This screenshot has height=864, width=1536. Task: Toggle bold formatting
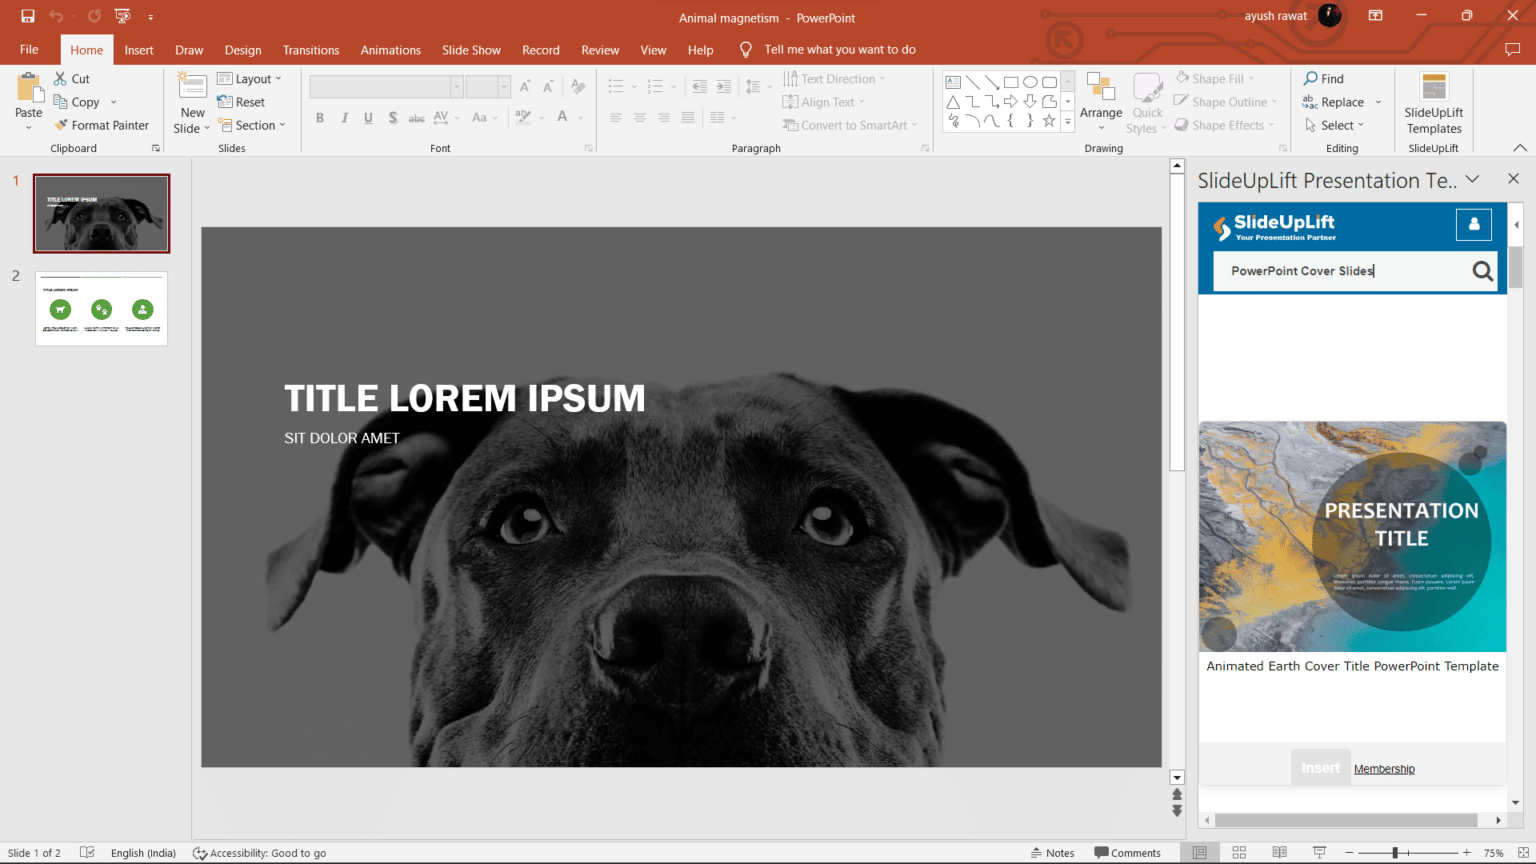coord(319,117)
